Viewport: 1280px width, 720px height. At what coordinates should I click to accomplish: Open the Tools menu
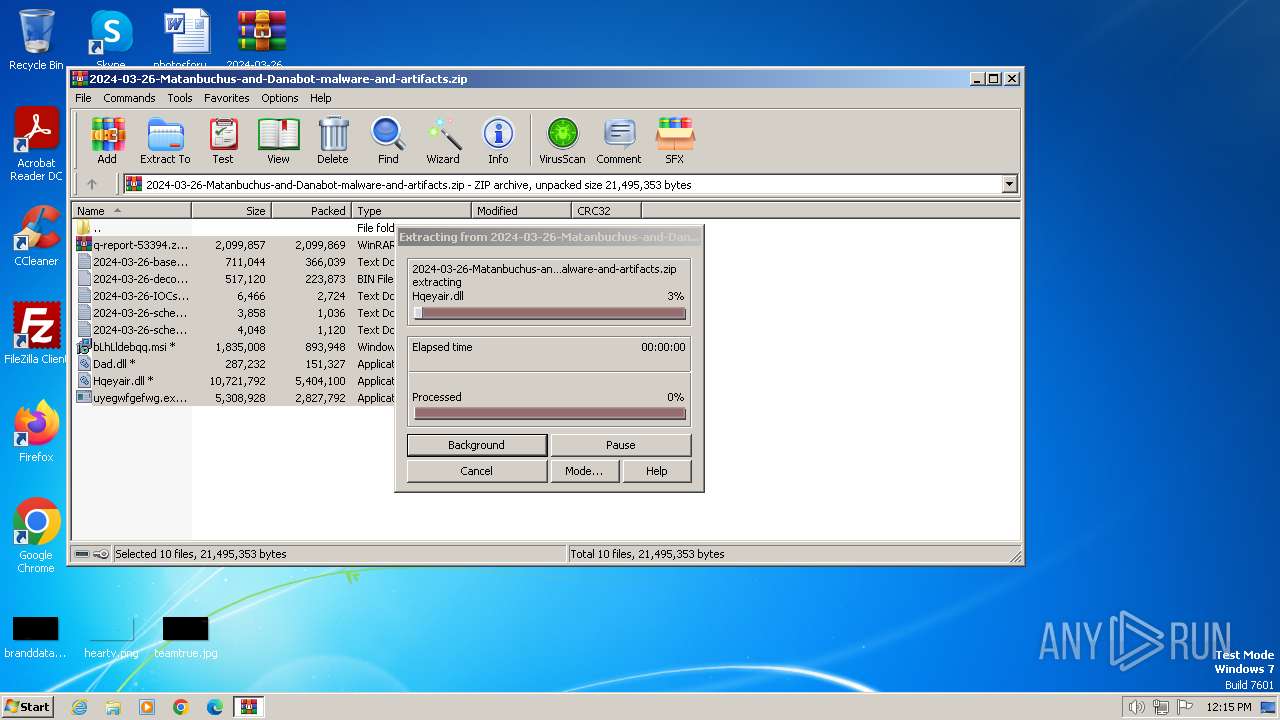[x=180, y=98]
